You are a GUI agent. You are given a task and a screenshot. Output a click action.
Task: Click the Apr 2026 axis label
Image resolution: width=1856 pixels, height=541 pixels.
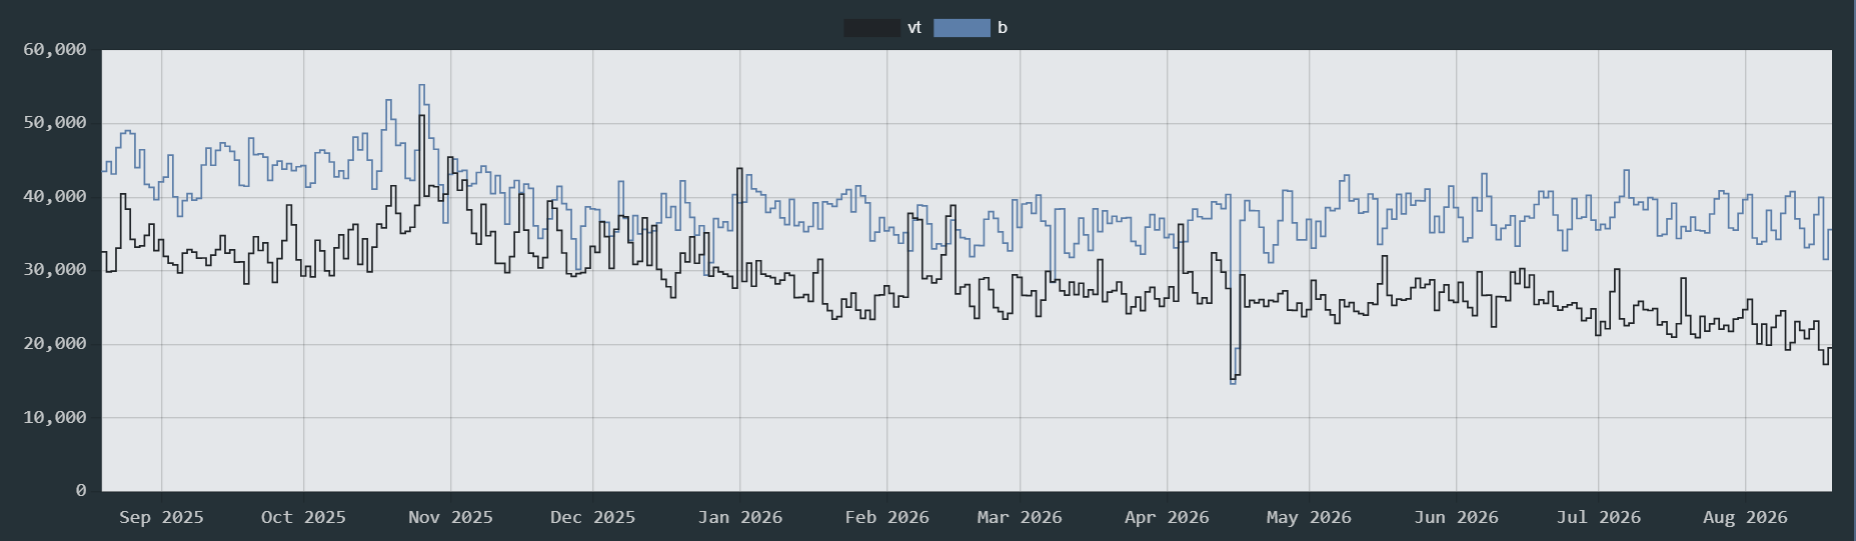tap(1167, 517)
